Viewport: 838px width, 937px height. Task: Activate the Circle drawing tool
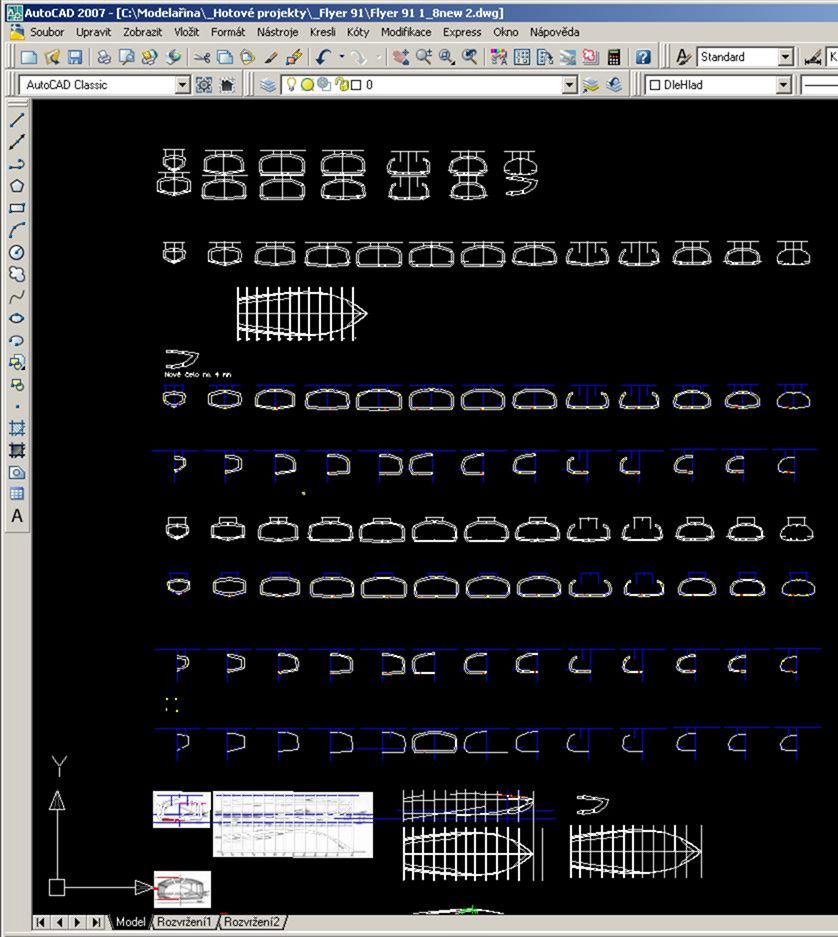[x=17, y=252]
